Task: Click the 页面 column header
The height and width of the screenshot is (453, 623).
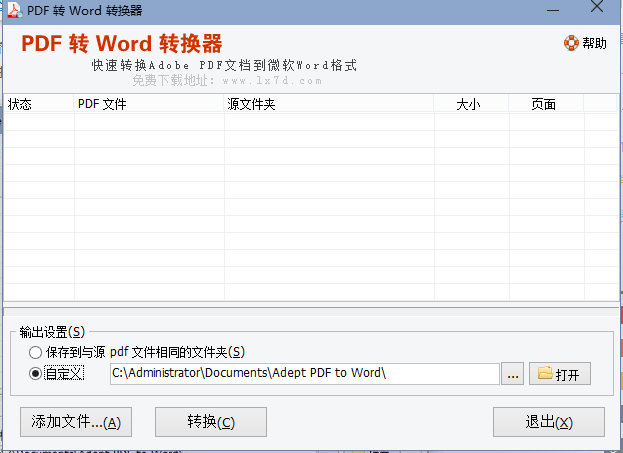Action: point(546,104)
